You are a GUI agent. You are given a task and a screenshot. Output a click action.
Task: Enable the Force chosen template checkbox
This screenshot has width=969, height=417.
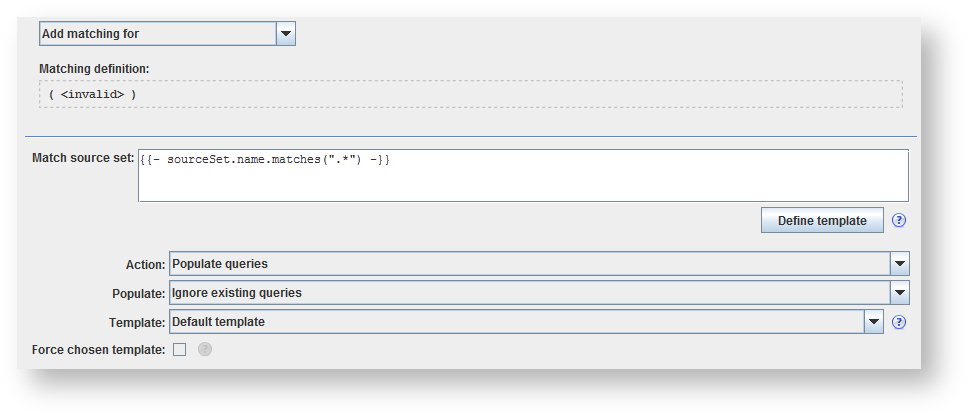click(x=180, y=349)
